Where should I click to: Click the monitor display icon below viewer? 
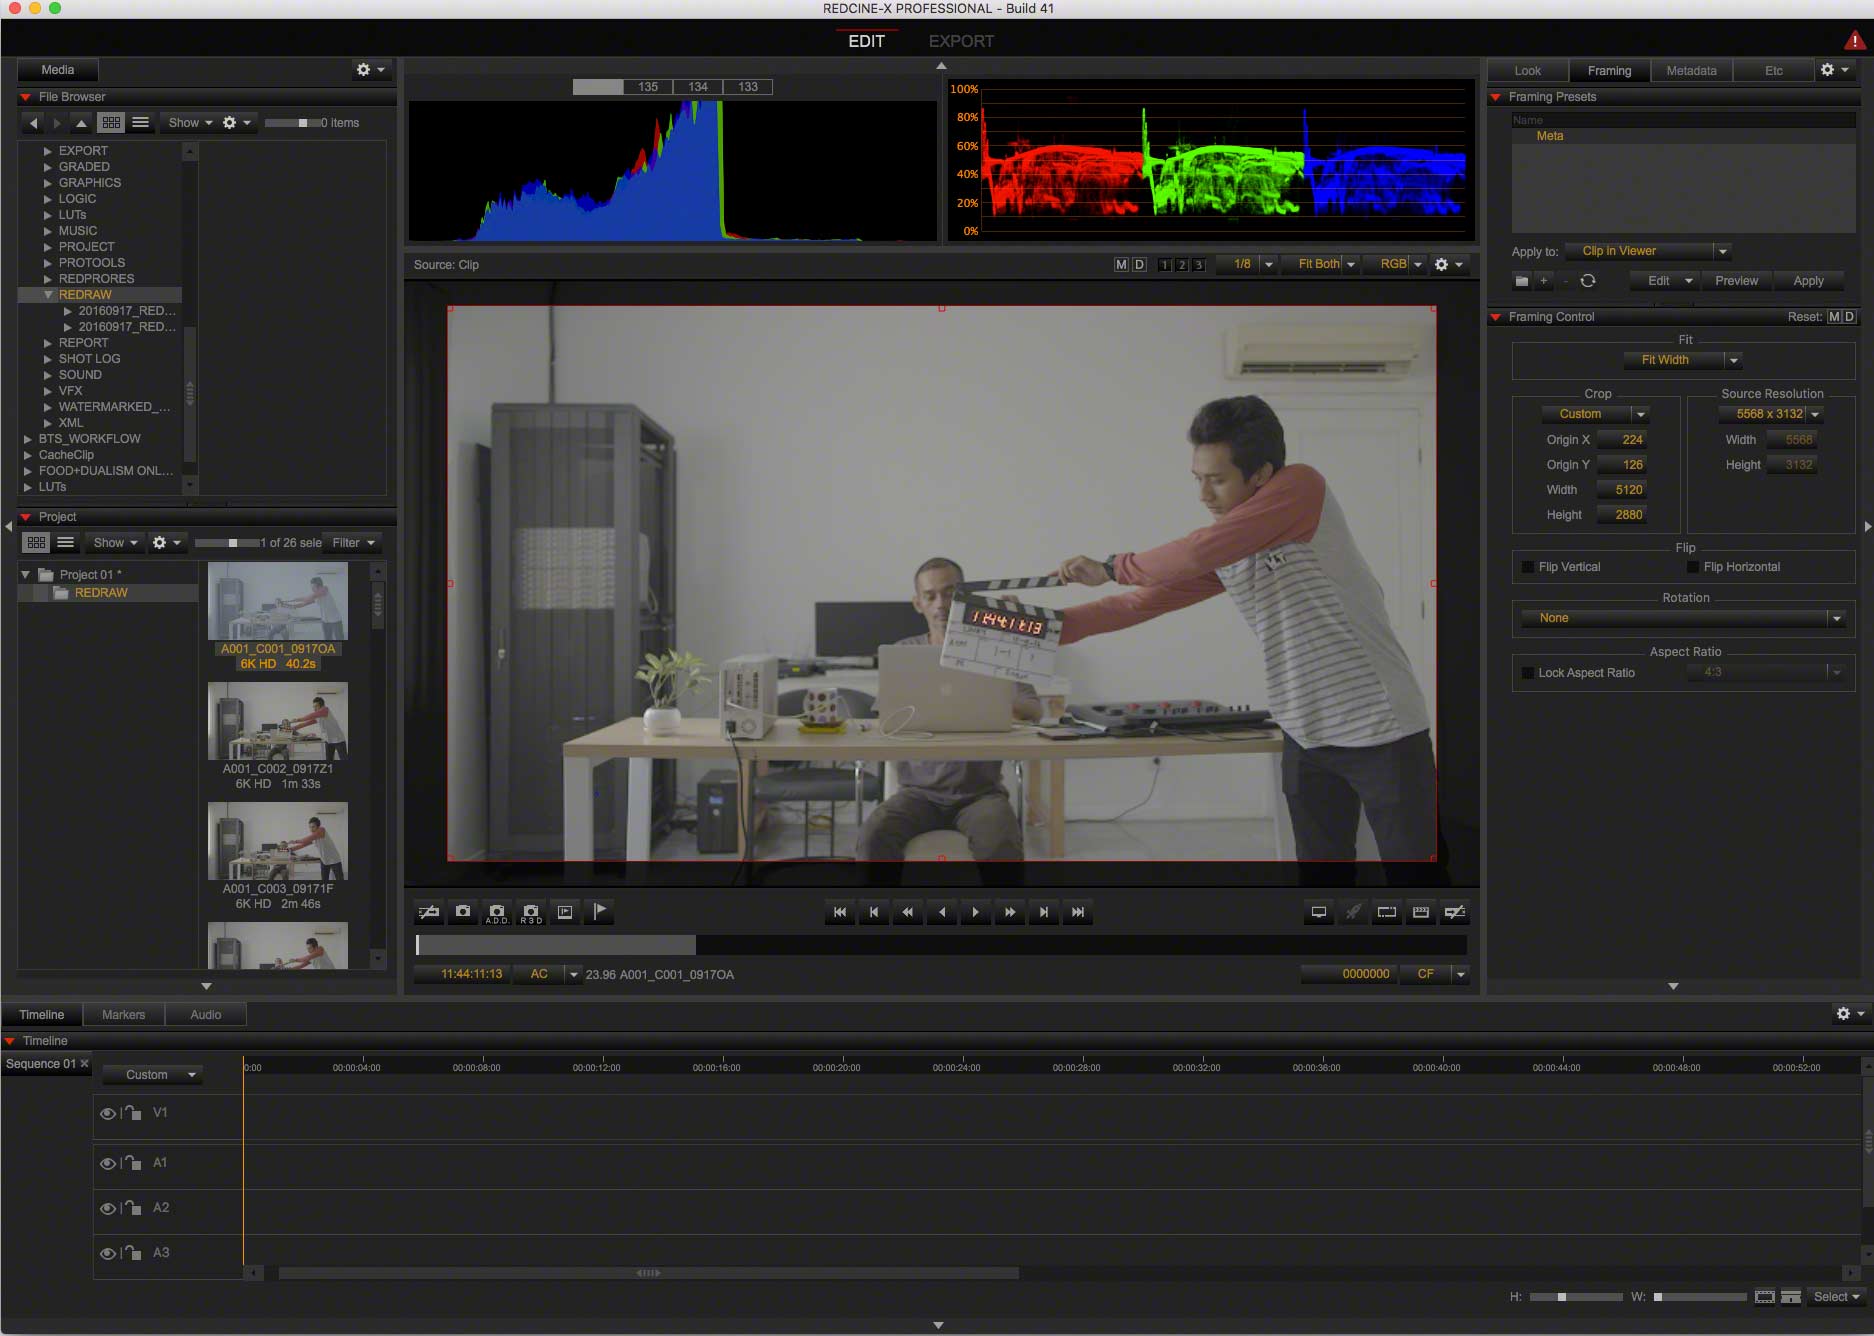[1319, 912]
